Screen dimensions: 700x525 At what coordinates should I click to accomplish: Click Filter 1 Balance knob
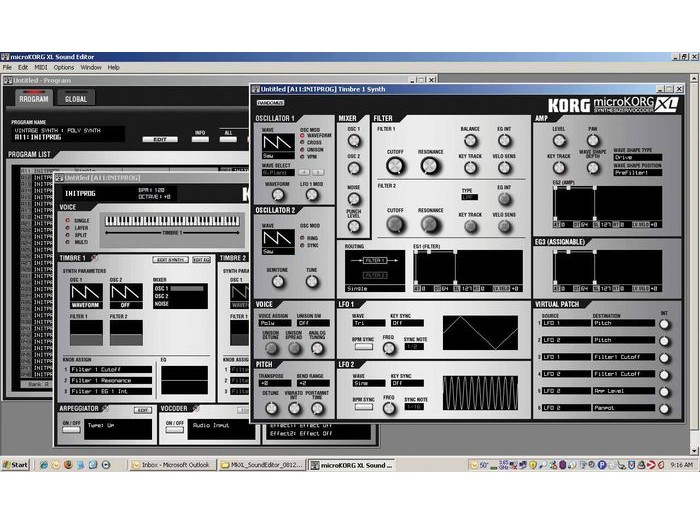pos(470,141)
